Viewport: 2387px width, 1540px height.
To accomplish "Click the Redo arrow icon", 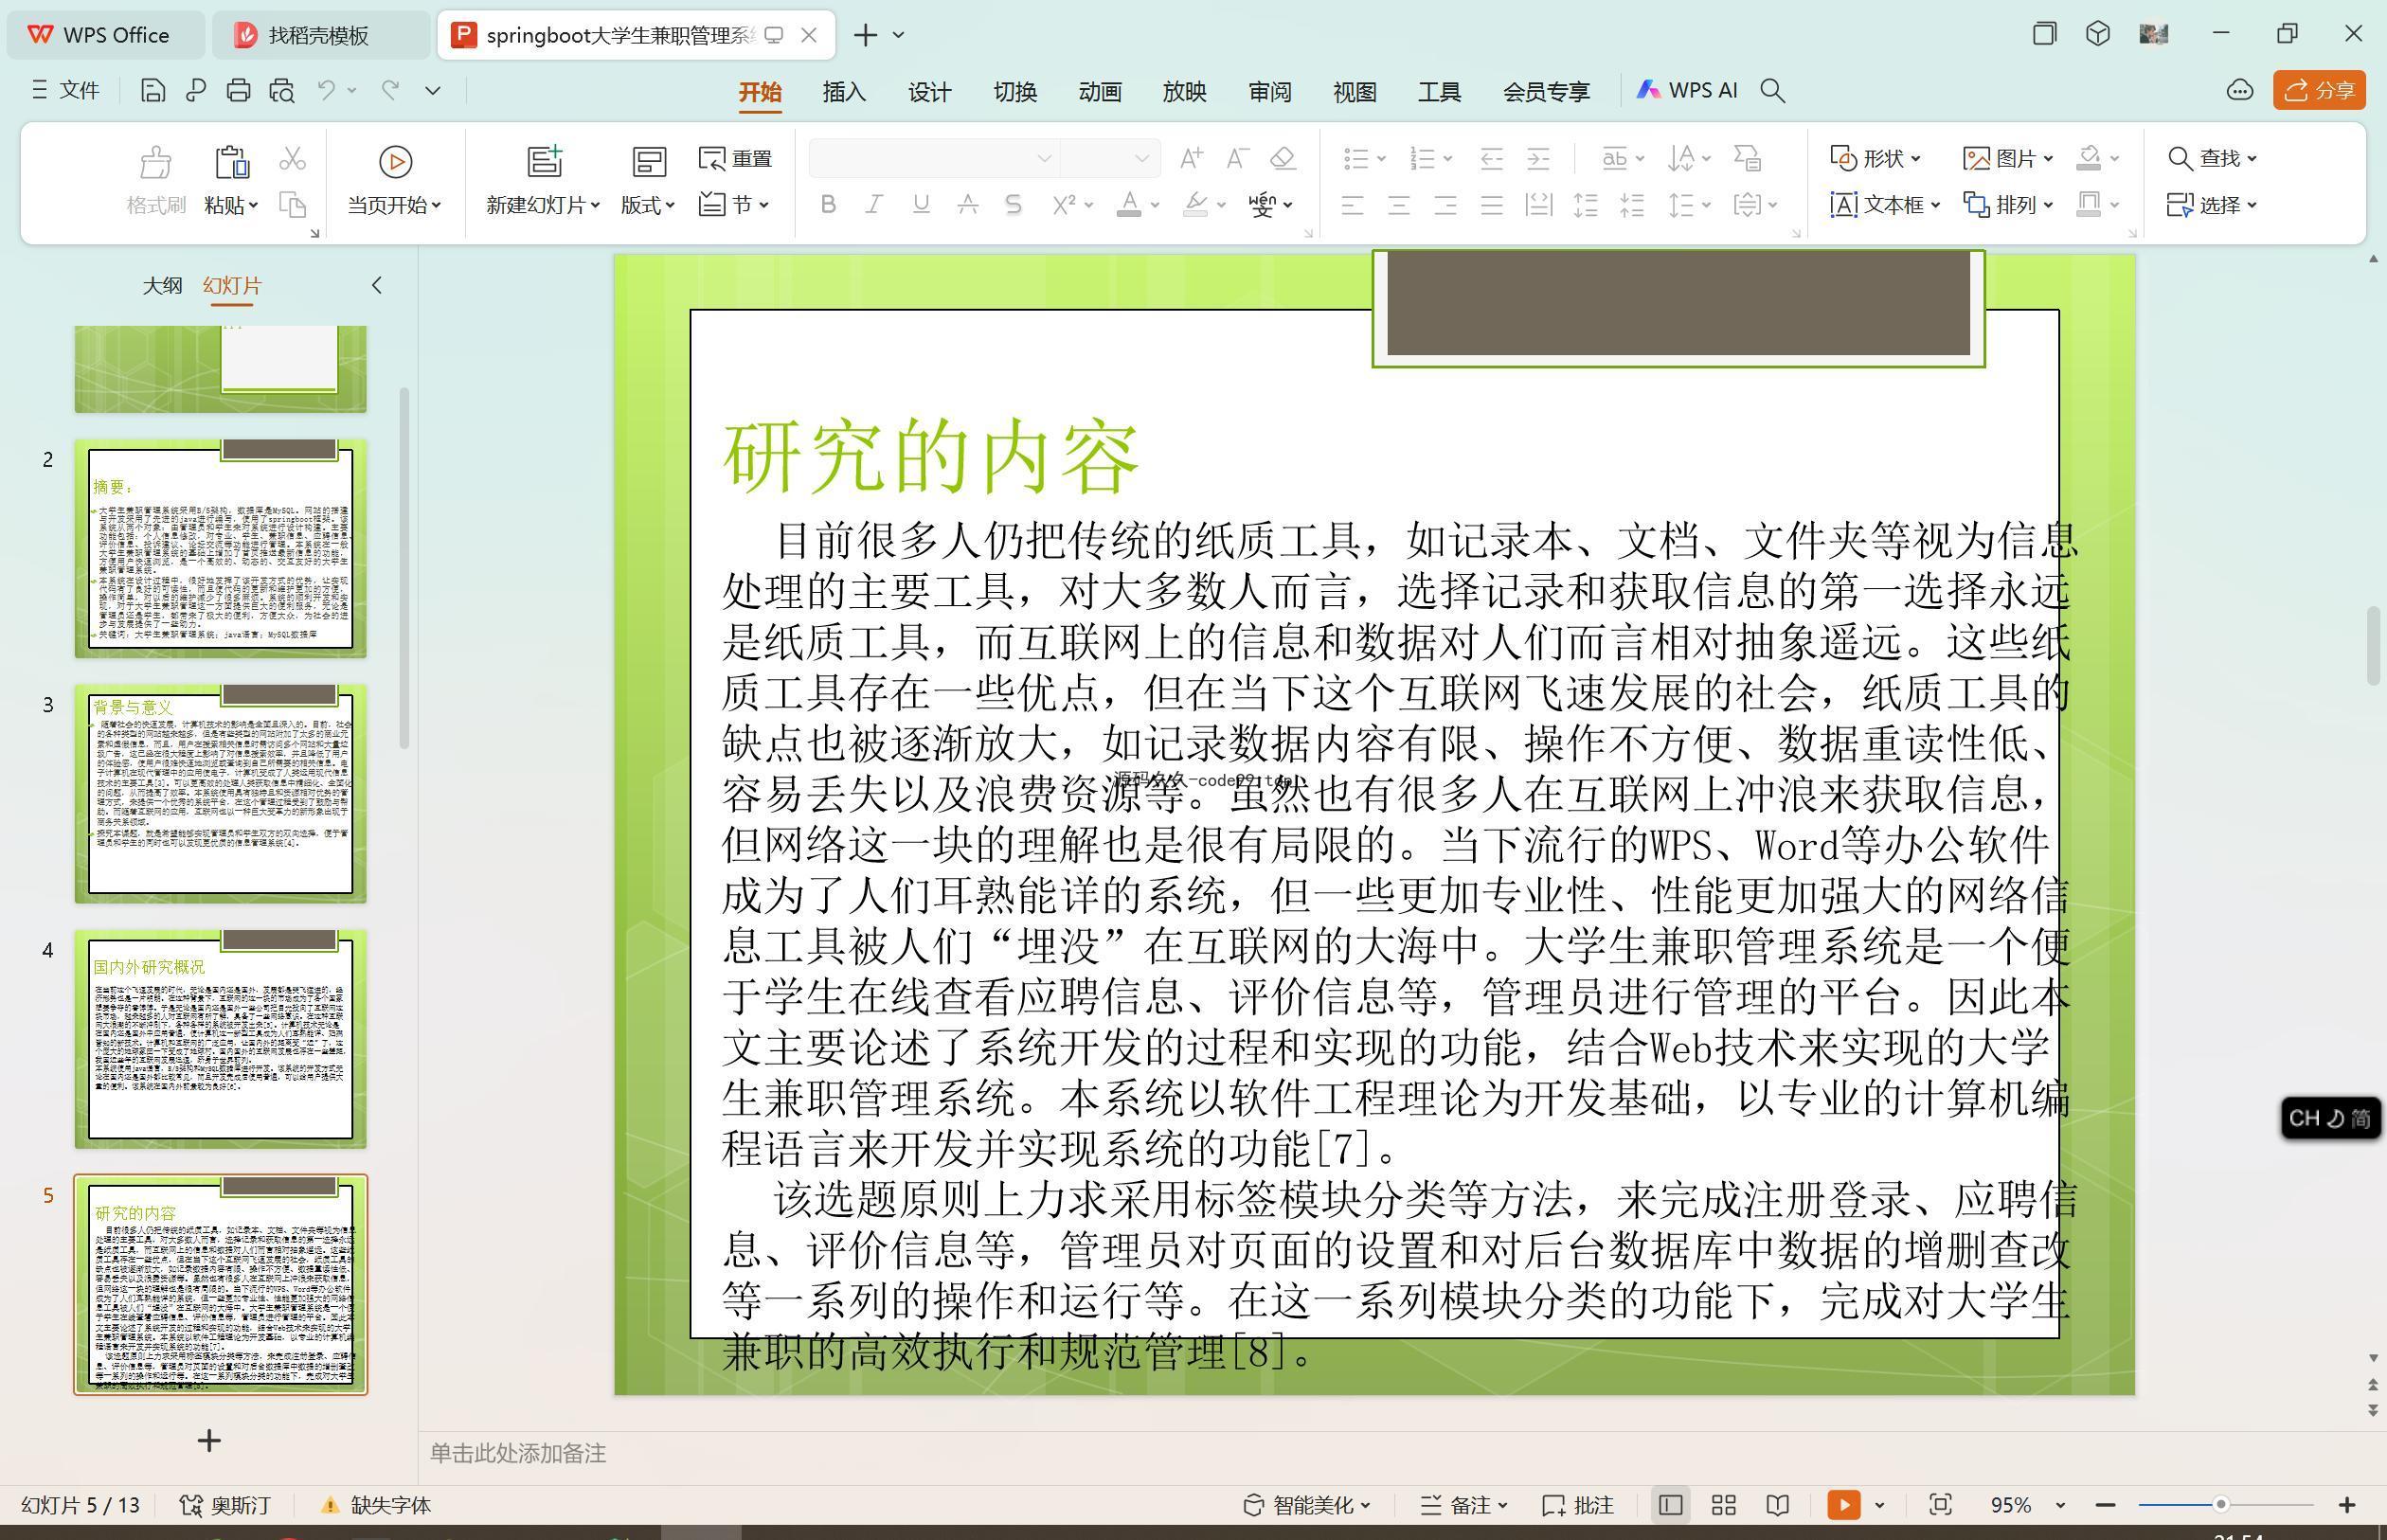I will coord(390,90).
